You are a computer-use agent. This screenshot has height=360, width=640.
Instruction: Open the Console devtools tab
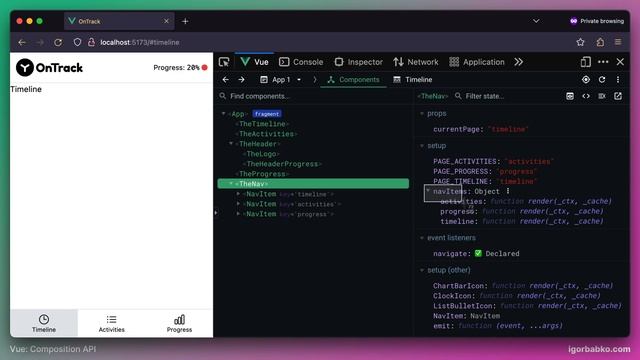coord(301,62)
